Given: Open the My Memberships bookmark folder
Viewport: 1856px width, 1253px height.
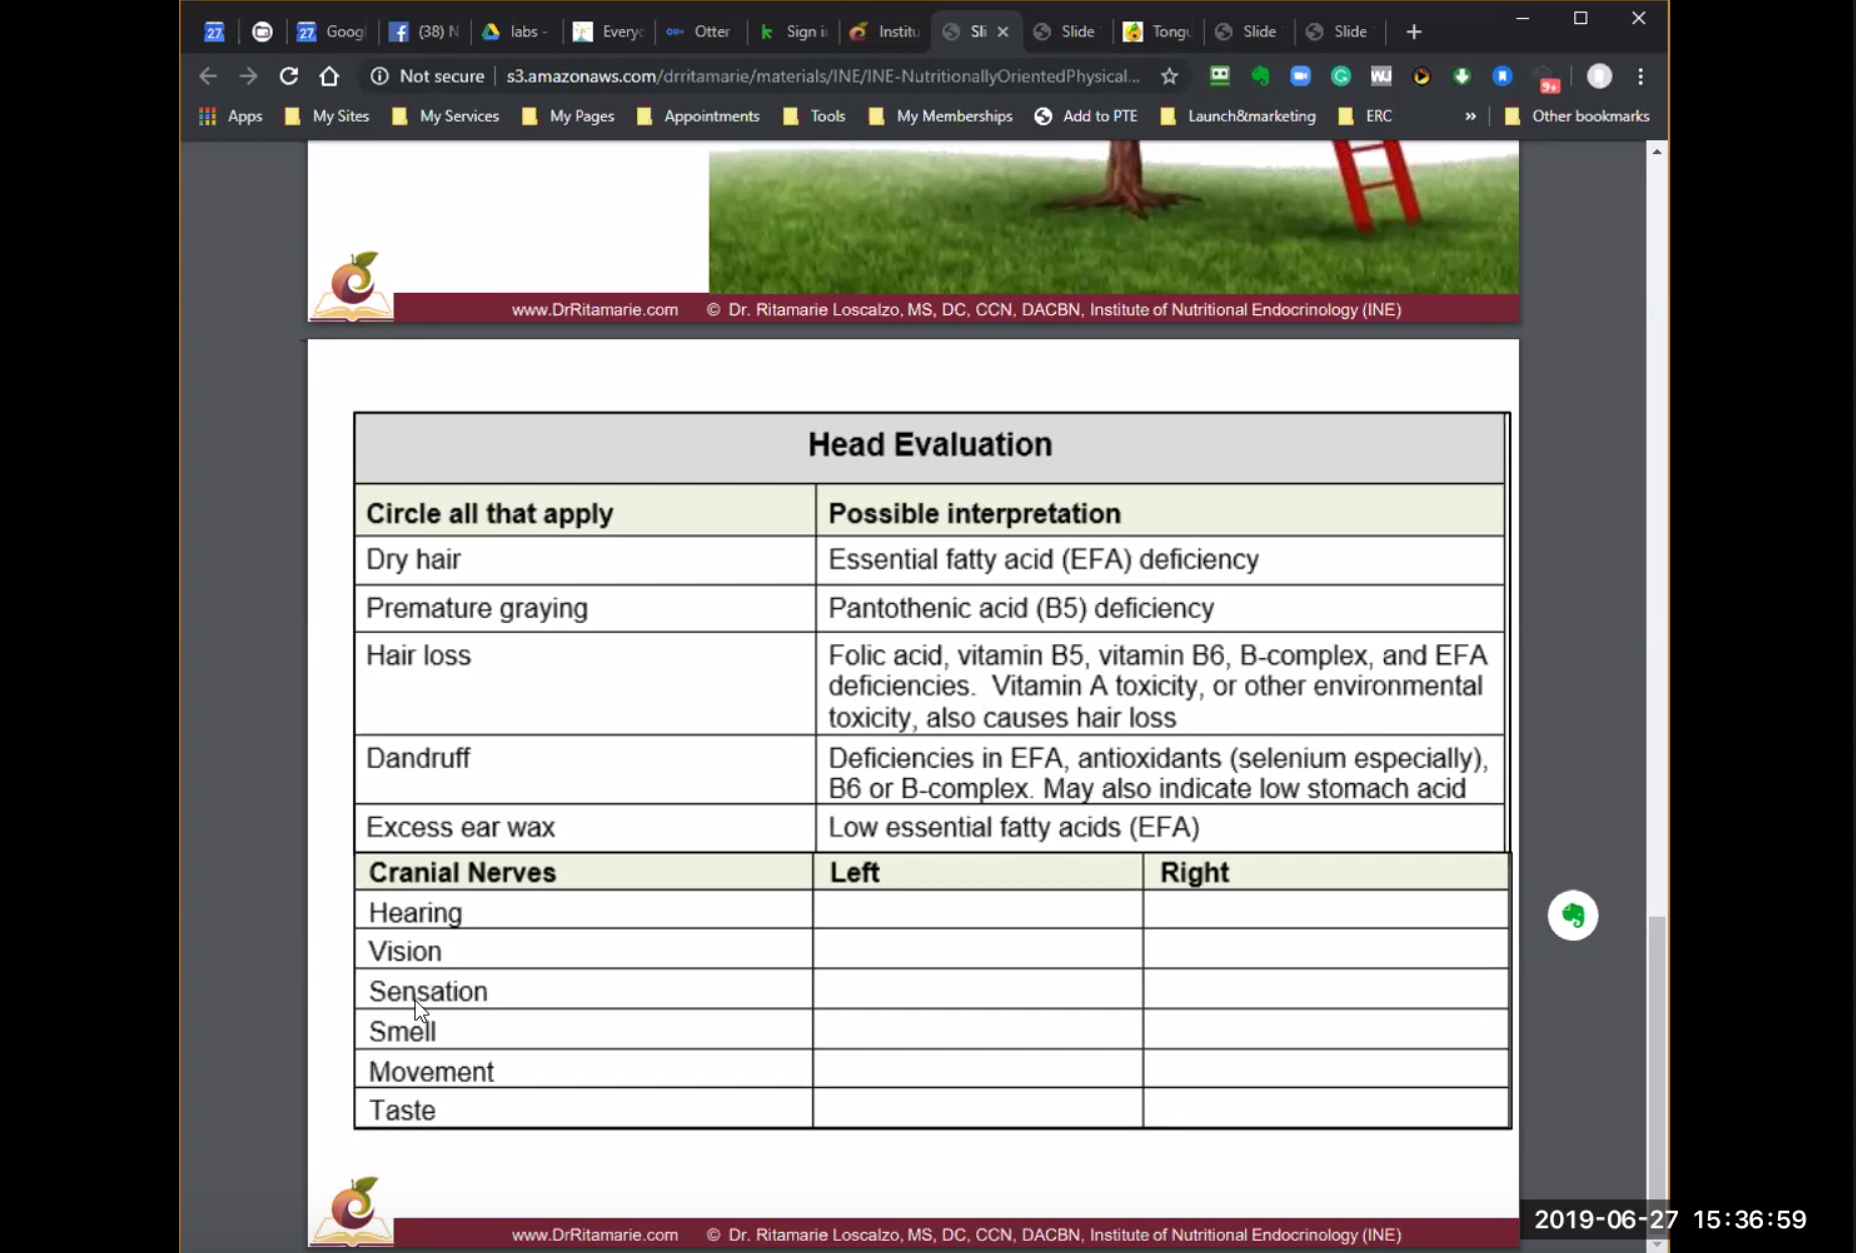Looking at the screenshot, I should tap(941, 116).
